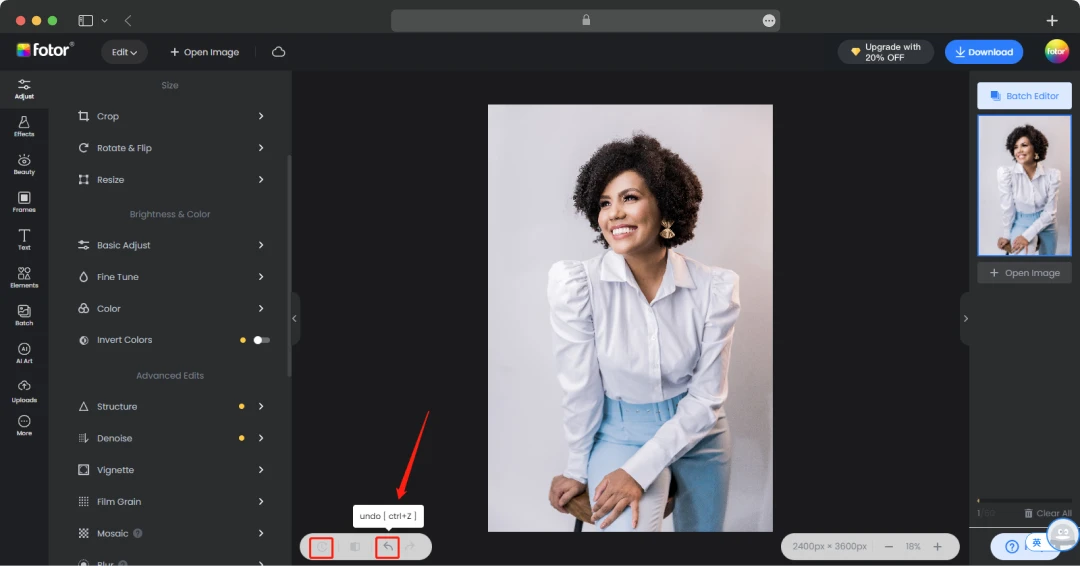Open the Safari sidebar dropdown chevron

pyautogui.click(x=105, y=21)
